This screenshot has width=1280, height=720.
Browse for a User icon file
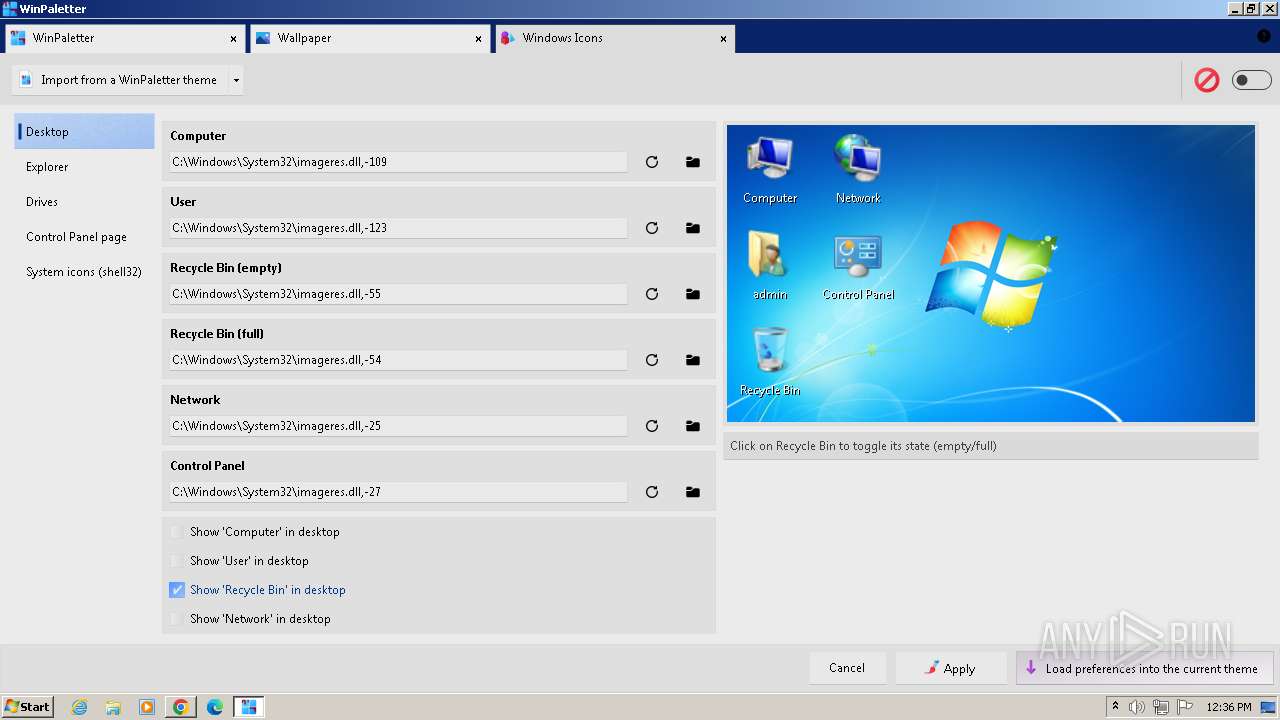[x=692, y=228]
